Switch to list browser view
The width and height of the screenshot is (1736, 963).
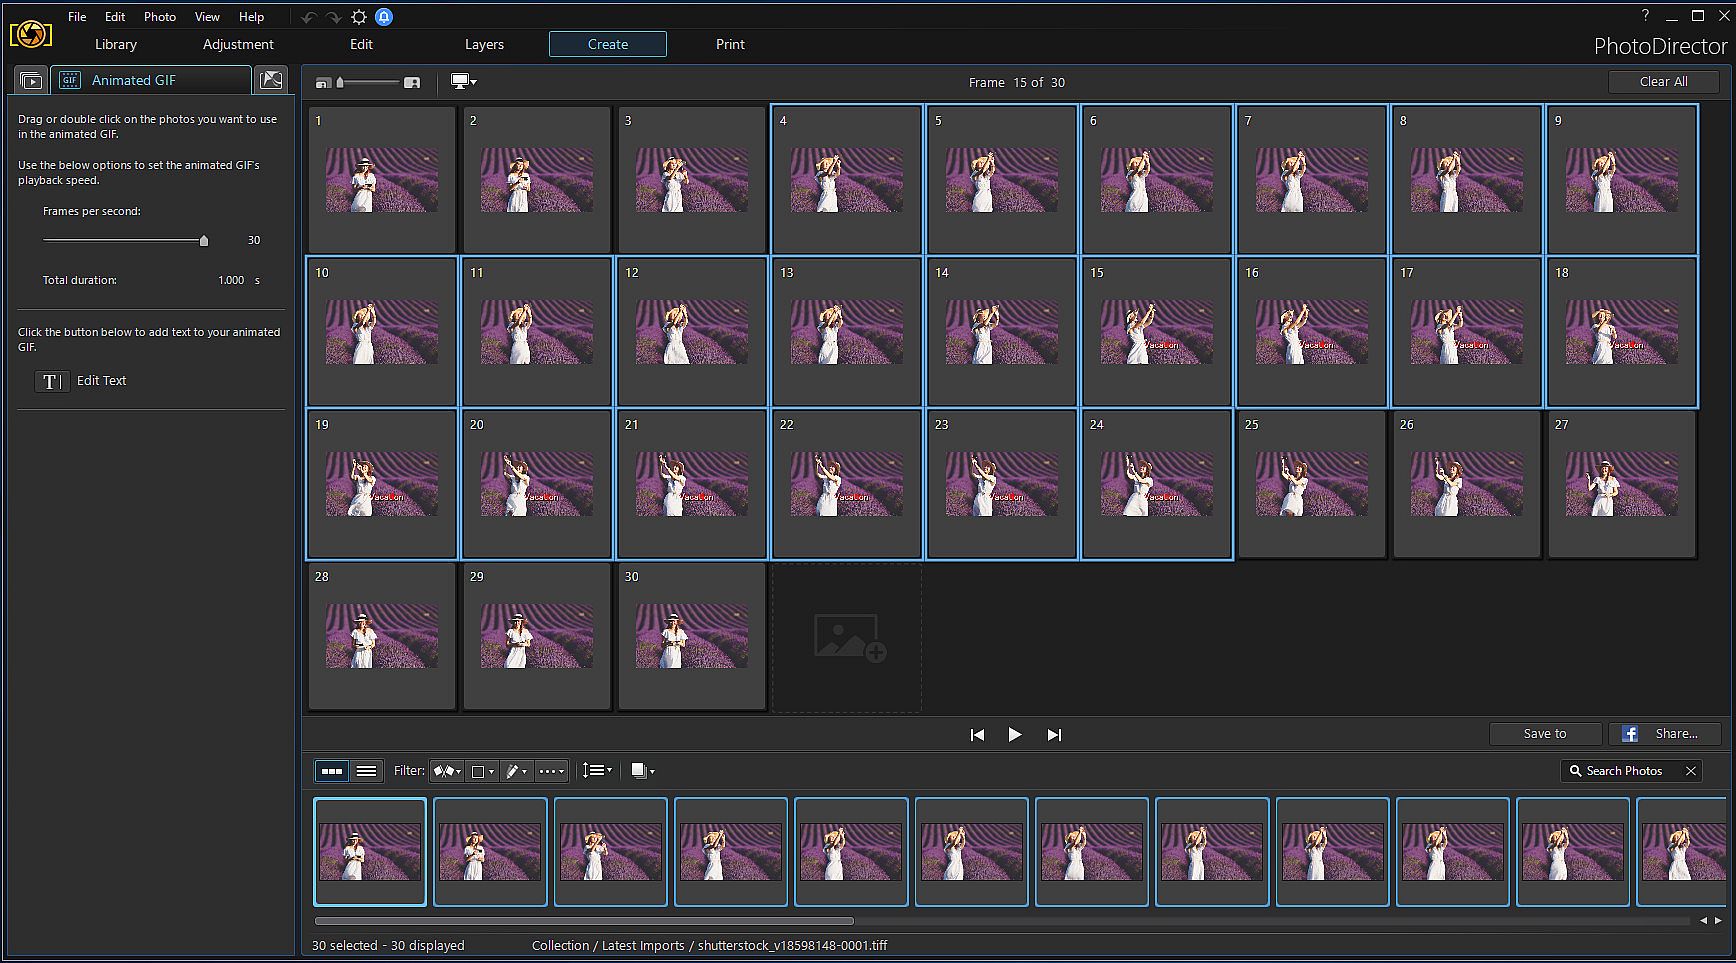coord(367,771)
